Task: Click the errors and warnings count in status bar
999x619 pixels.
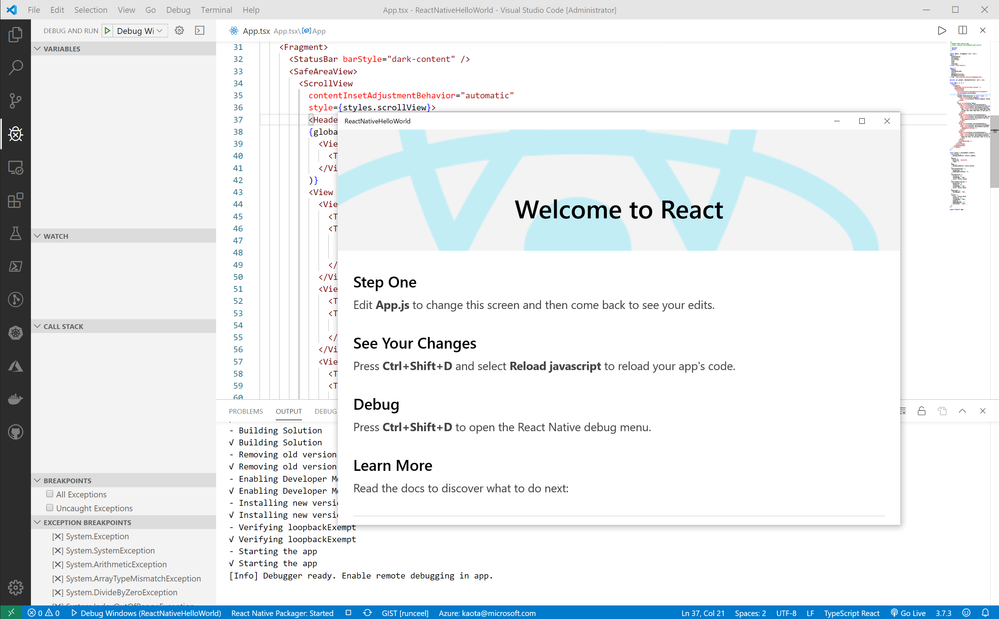Action: (x=43, y=613)
